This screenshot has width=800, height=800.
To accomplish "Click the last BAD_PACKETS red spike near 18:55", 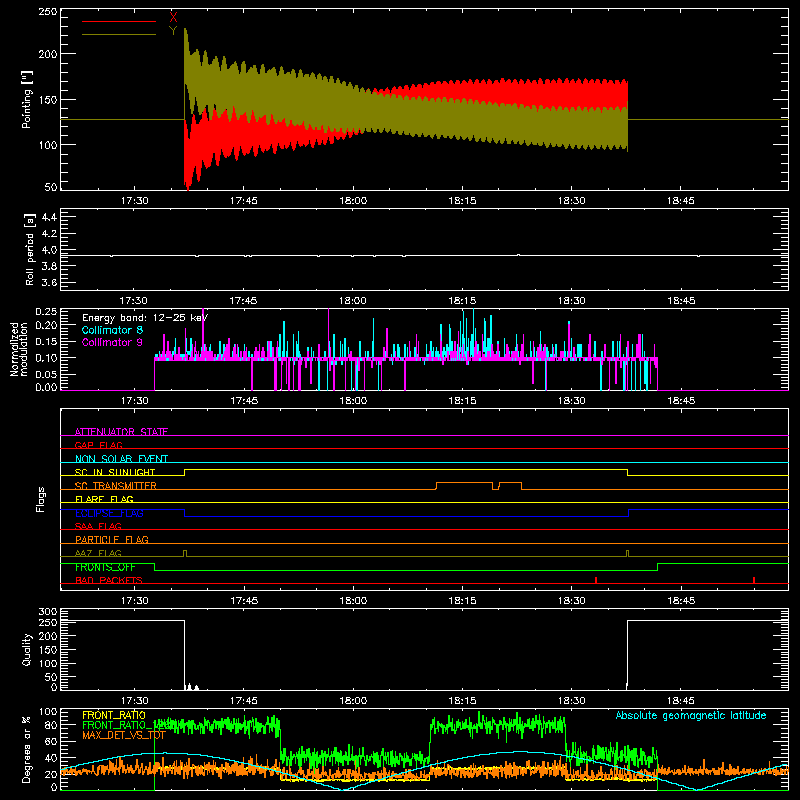I will [754, 580].
